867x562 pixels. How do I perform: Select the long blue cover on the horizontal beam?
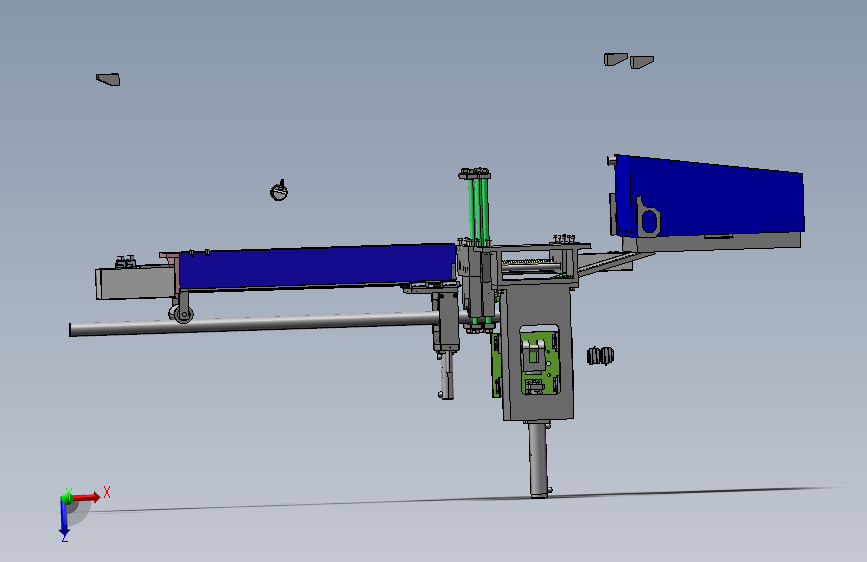point(317,267)
